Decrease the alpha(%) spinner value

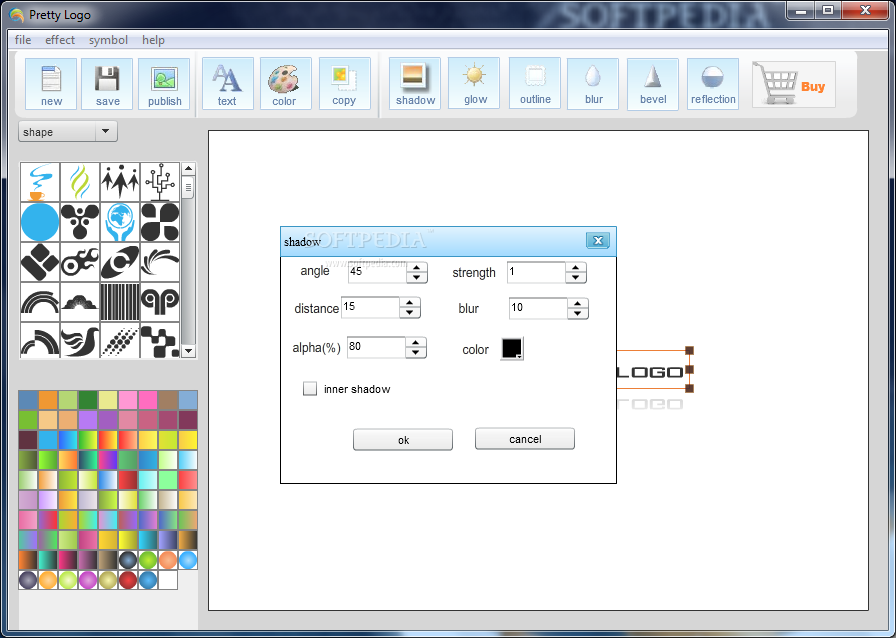(415, 352)
